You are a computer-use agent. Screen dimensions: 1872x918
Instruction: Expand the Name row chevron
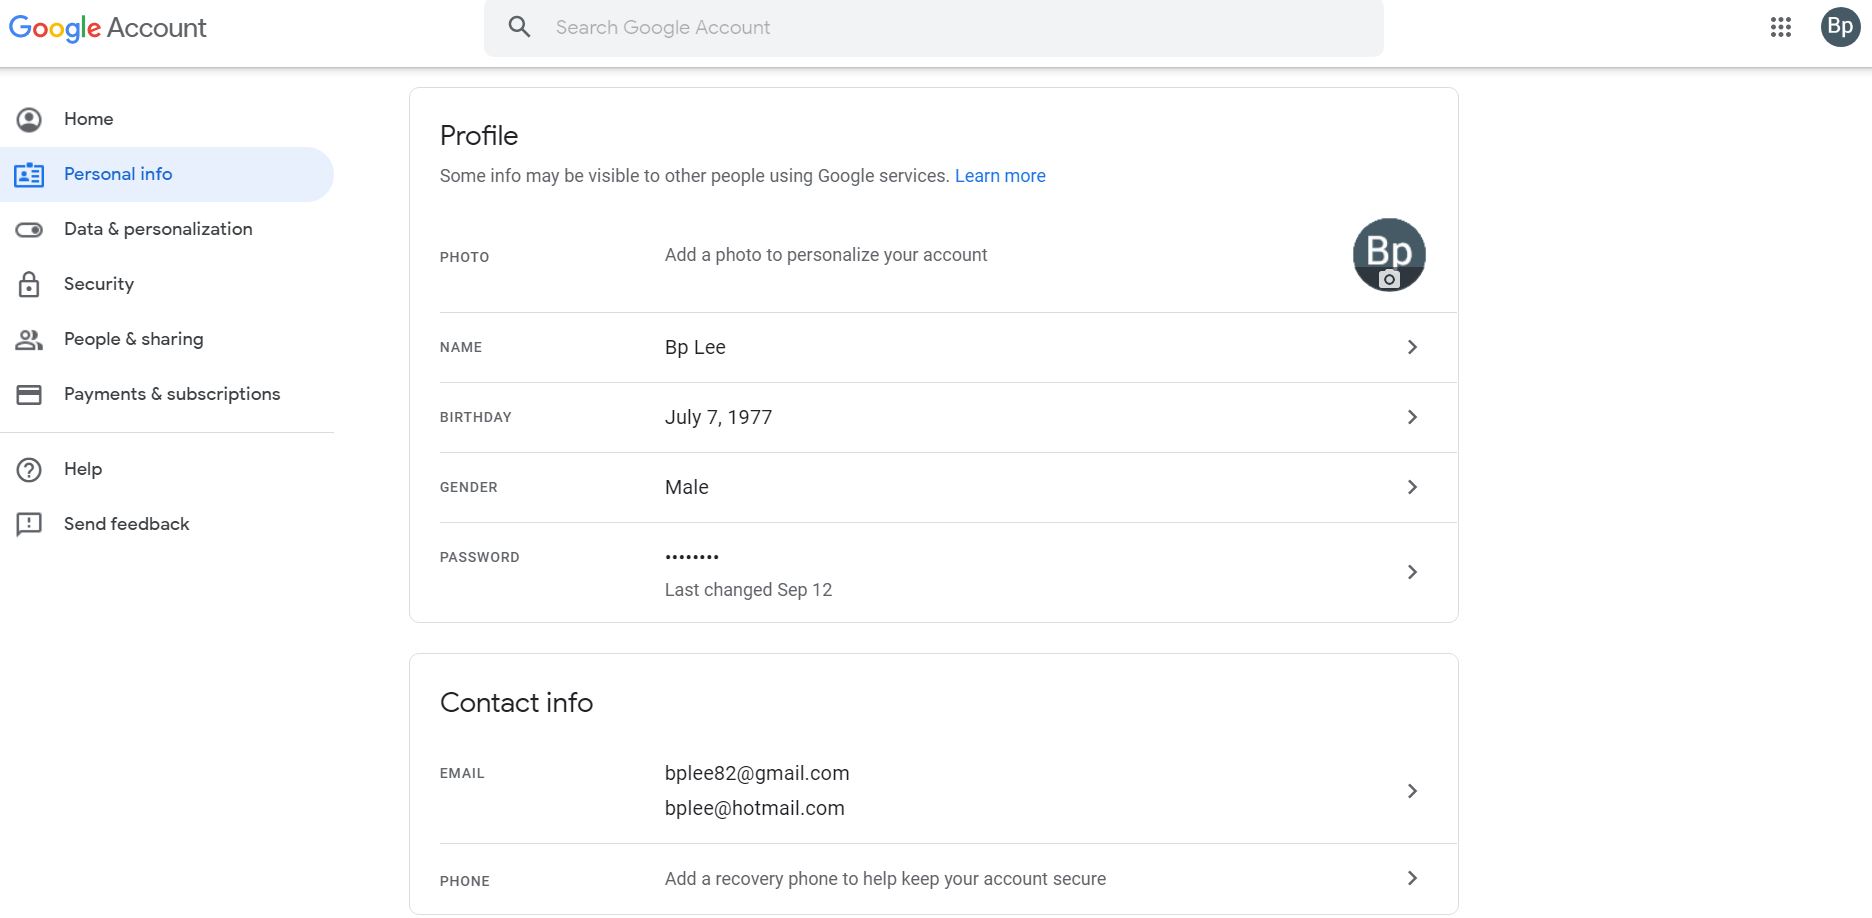1412,347
